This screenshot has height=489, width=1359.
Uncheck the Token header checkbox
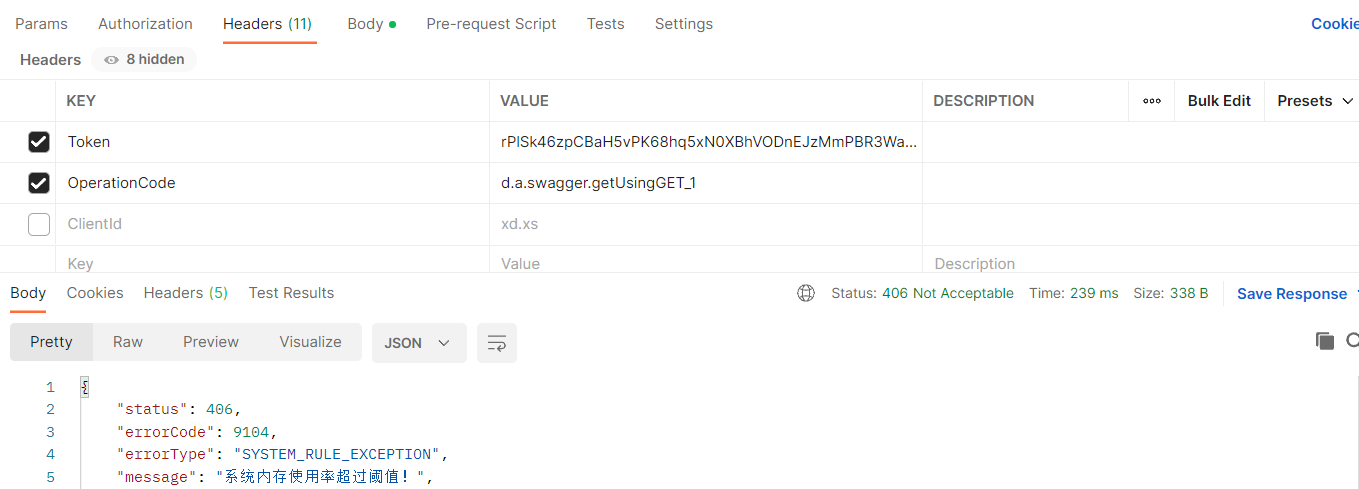39,142
